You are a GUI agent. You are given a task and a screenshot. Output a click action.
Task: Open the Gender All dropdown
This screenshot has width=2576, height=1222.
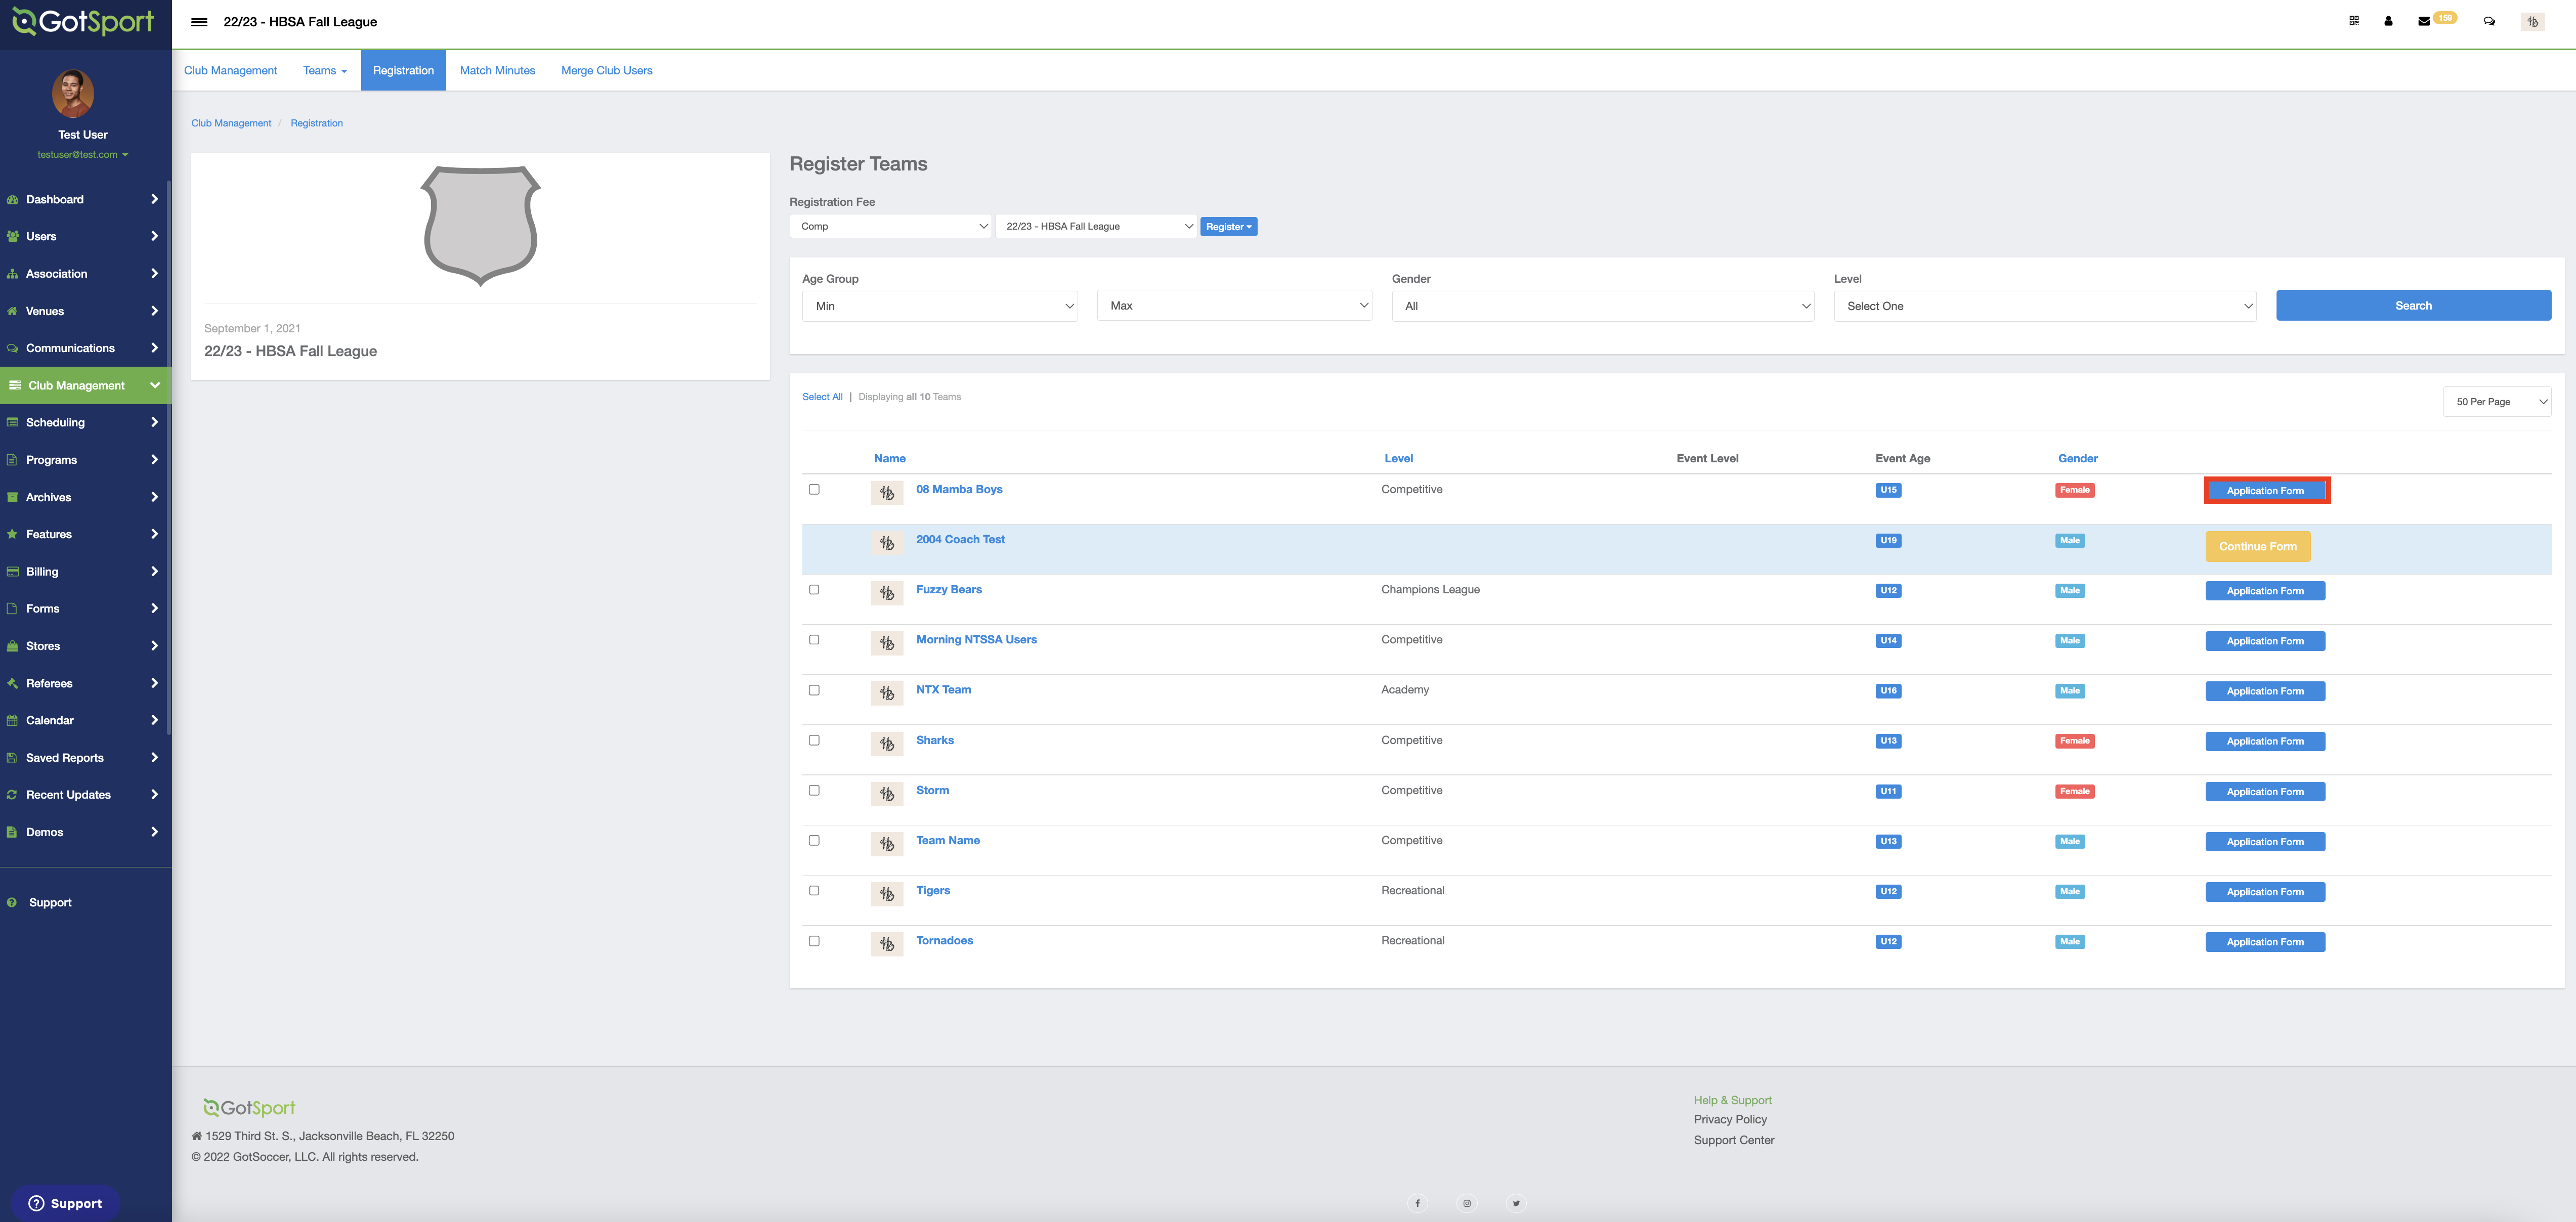coord(1602,306)
